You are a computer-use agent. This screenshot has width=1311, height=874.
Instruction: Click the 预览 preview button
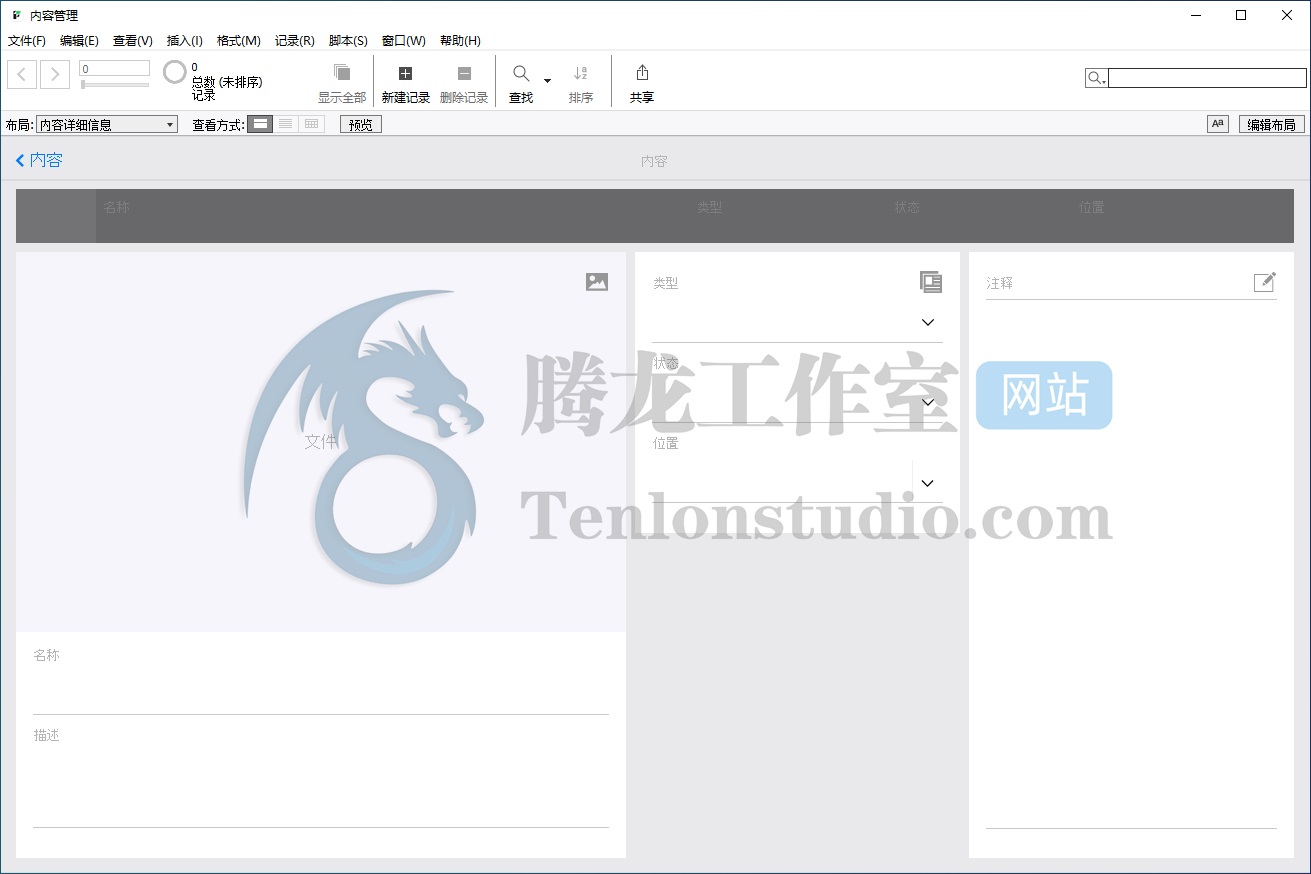click(360, 125)
